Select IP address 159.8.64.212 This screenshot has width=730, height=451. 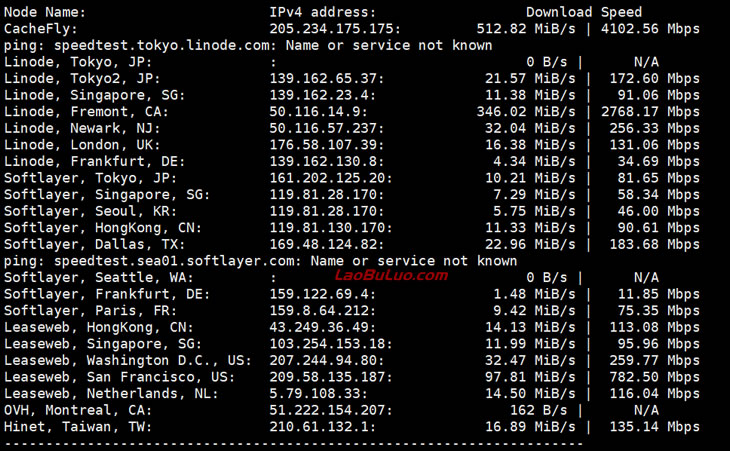tap(323, 311)
